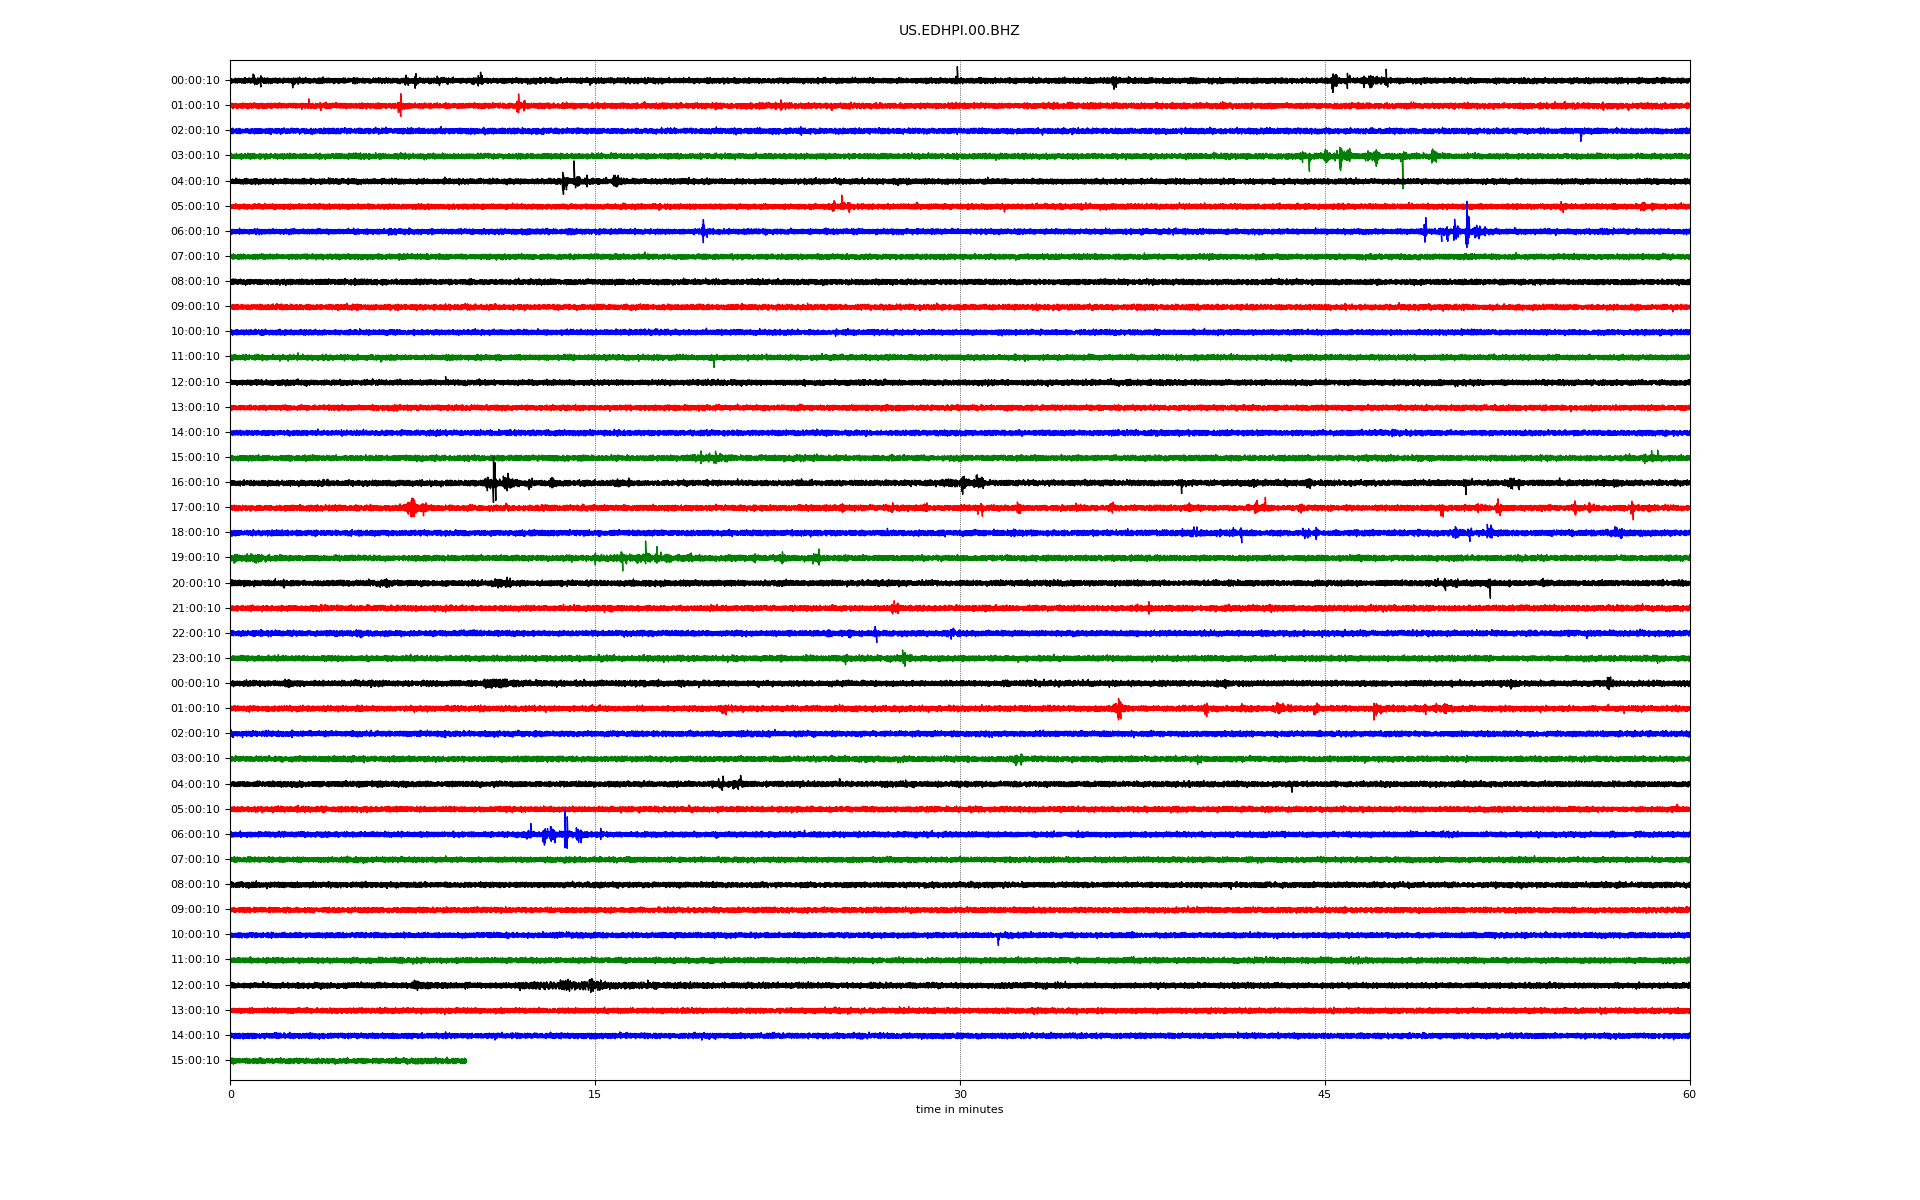Click the 19:00:10 time label
Screen dimensions: 1920x1200
pyautogui.click(x=195, y=558)
